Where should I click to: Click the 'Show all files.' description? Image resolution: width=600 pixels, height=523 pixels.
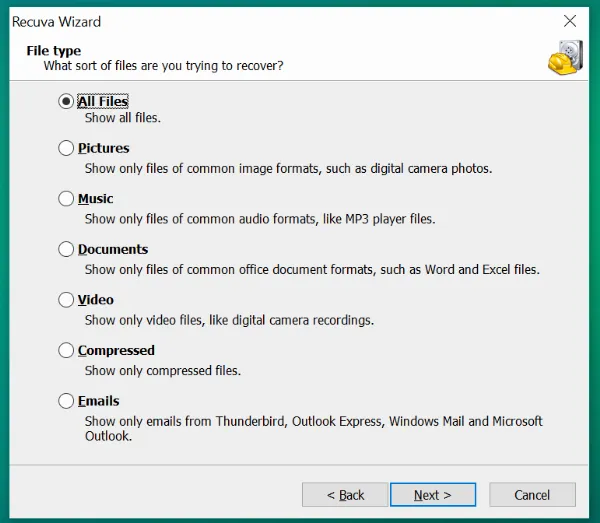coord(122,118)
